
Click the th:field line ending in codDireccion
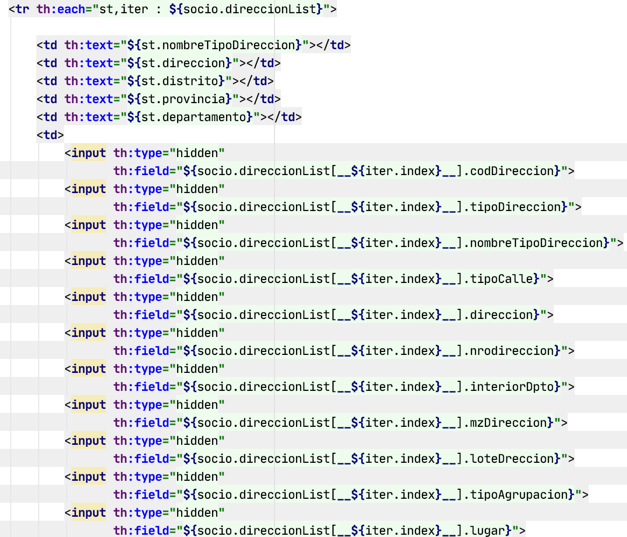pyautogui.click(x=344, y=171)
